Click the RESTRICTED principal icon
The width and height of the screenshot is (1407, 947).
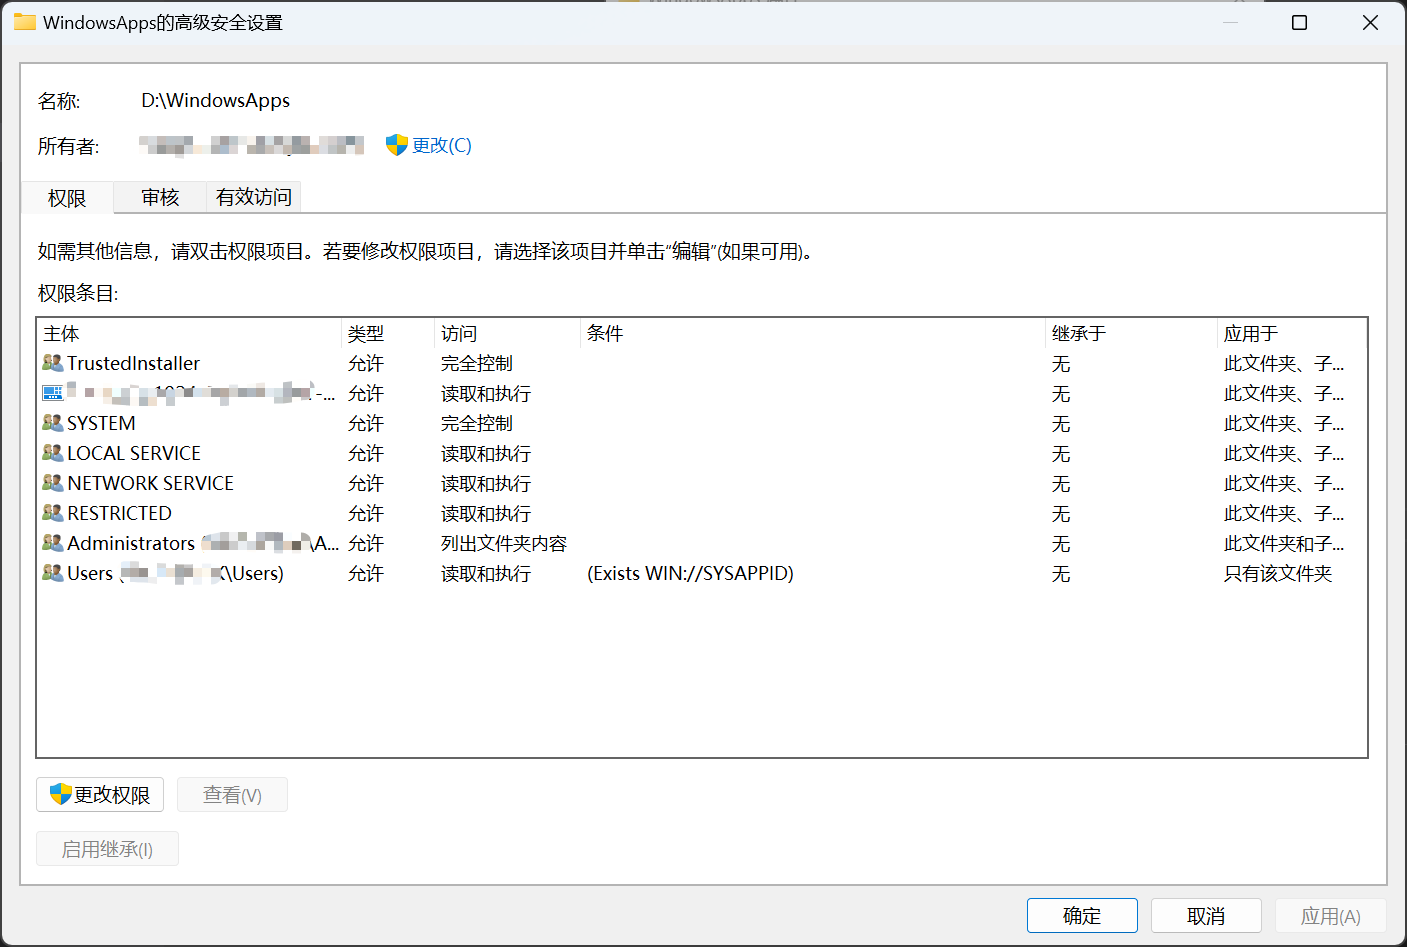[x=52, y=513]
